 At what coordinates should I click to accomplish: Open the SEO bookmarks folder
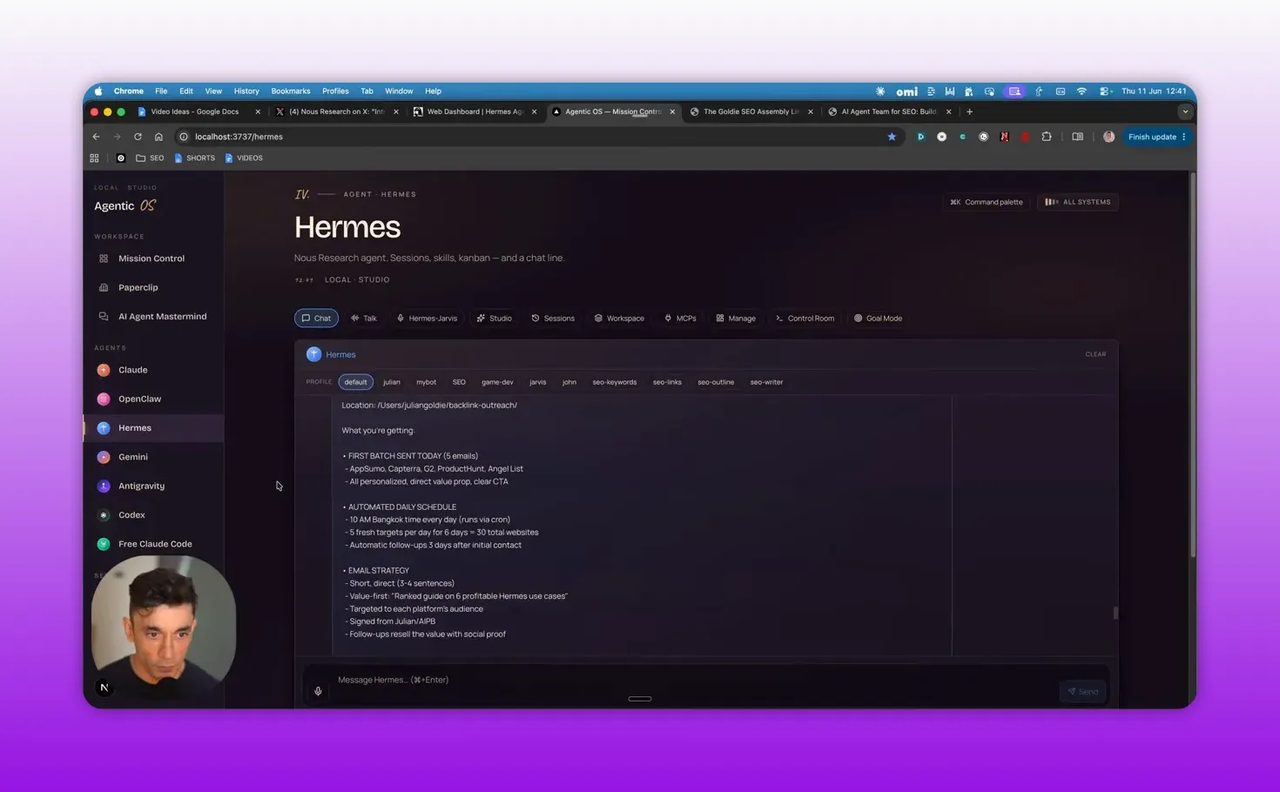click(x=150, y=158)
